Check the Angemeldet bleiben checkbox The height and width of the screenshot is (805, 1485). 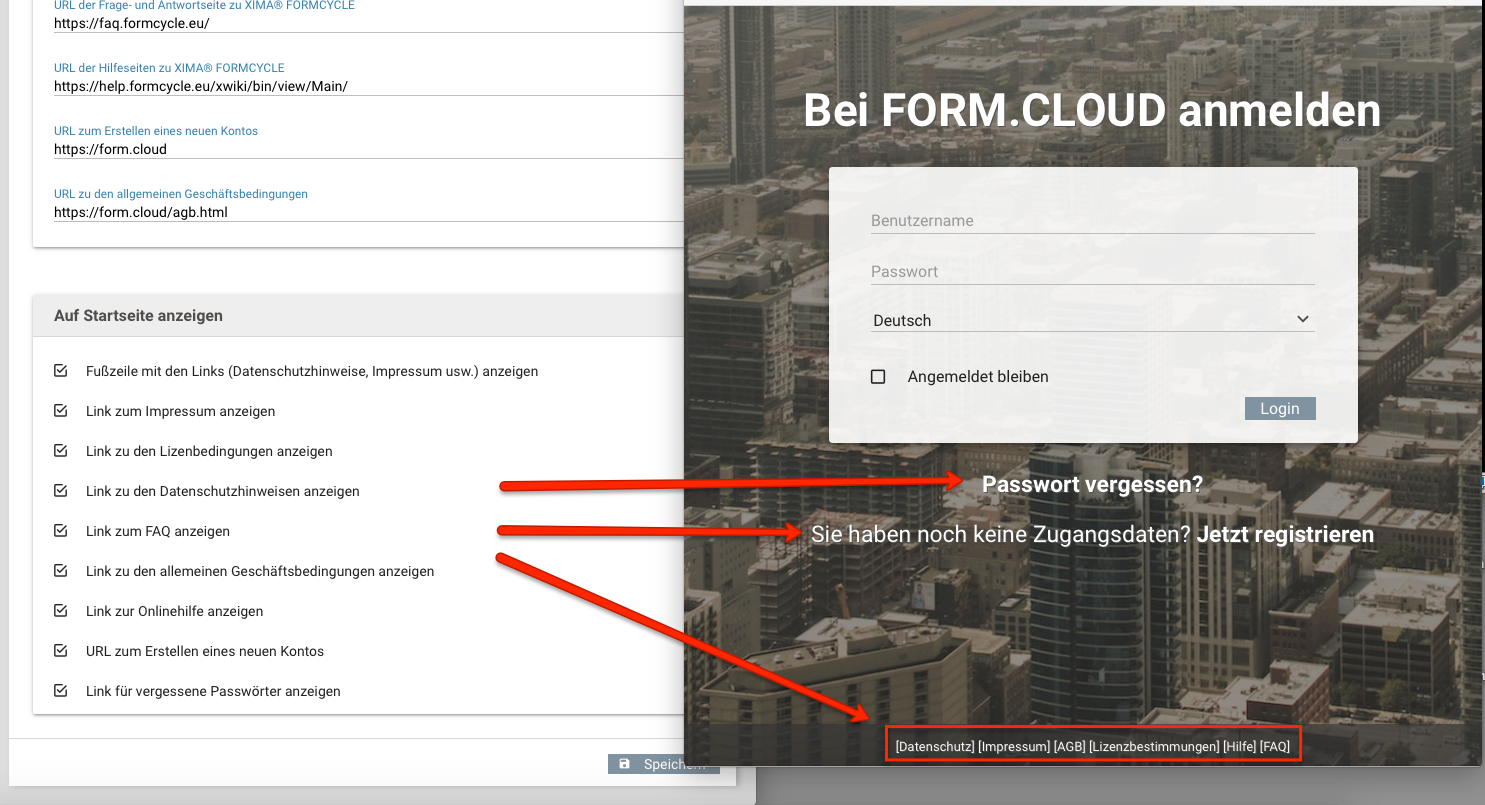pyautogui.click(x=878, y=377)
